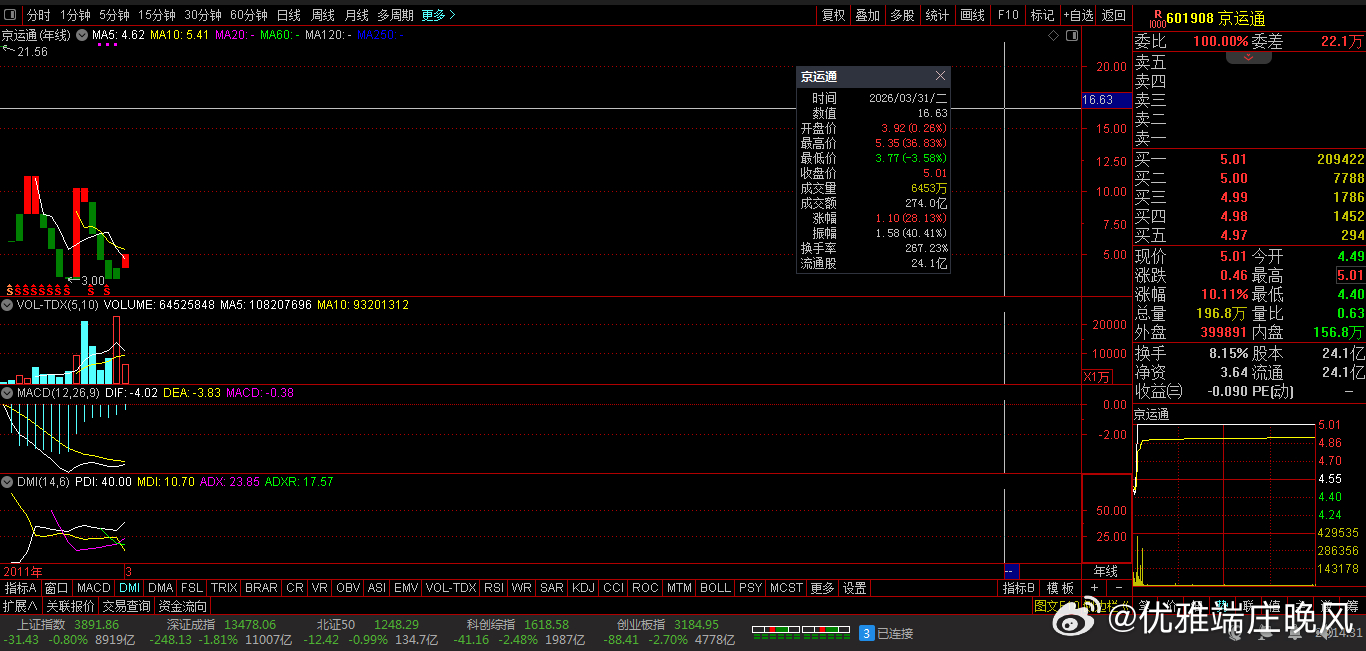Switch indicator to VOL-TDX tab
Screen dimensions: 1366x651
click(451, 588)
